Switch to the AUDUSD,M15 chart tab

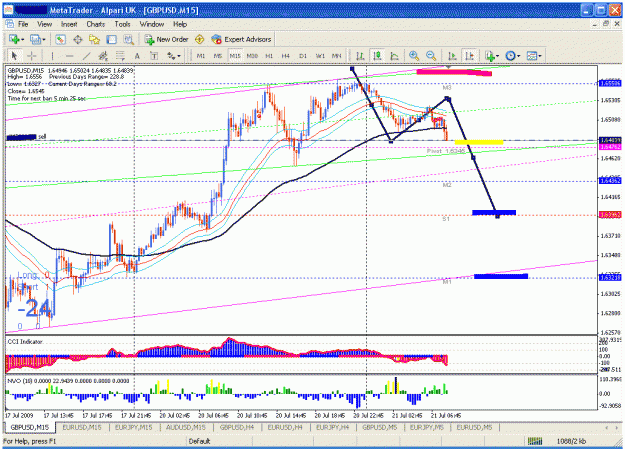click(186, 427)
